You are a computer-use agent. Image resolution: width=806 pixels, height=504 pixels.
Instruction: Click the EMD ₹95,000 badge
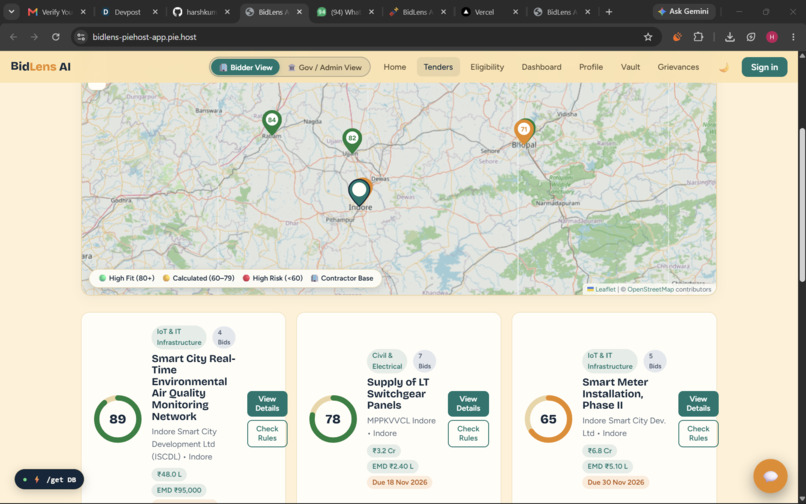tap(179, 490)
